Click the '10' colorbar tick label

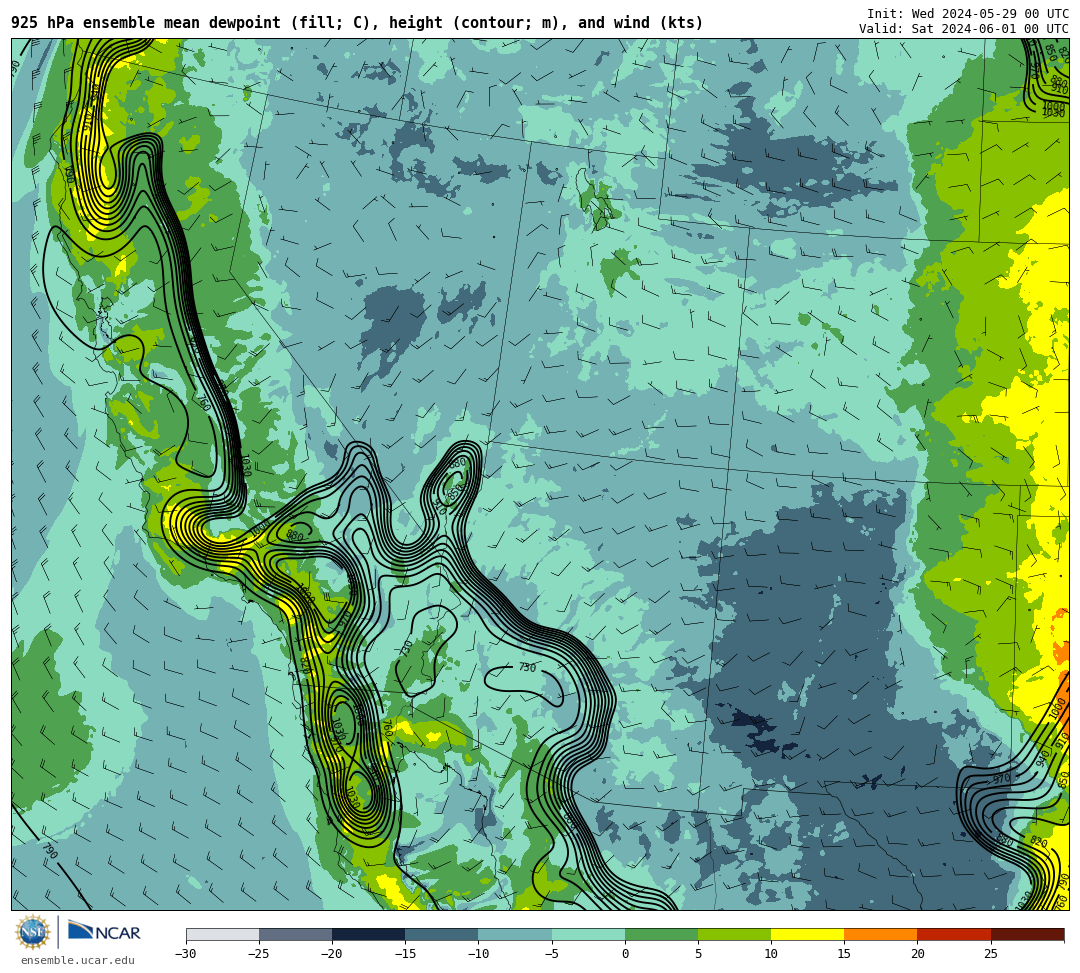pos(771,954)
